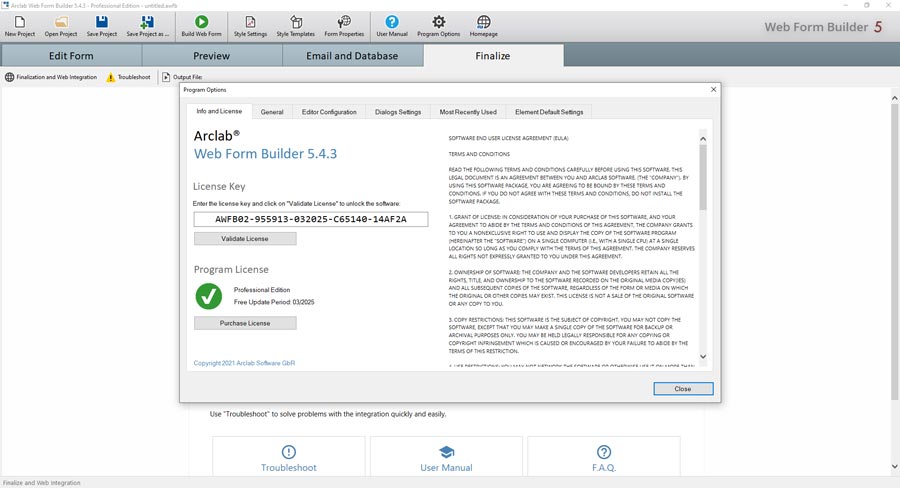The width and height of the screenshot is (900, 488).
Task: Open a project with Open Project icon
Action: click(61, 22)
